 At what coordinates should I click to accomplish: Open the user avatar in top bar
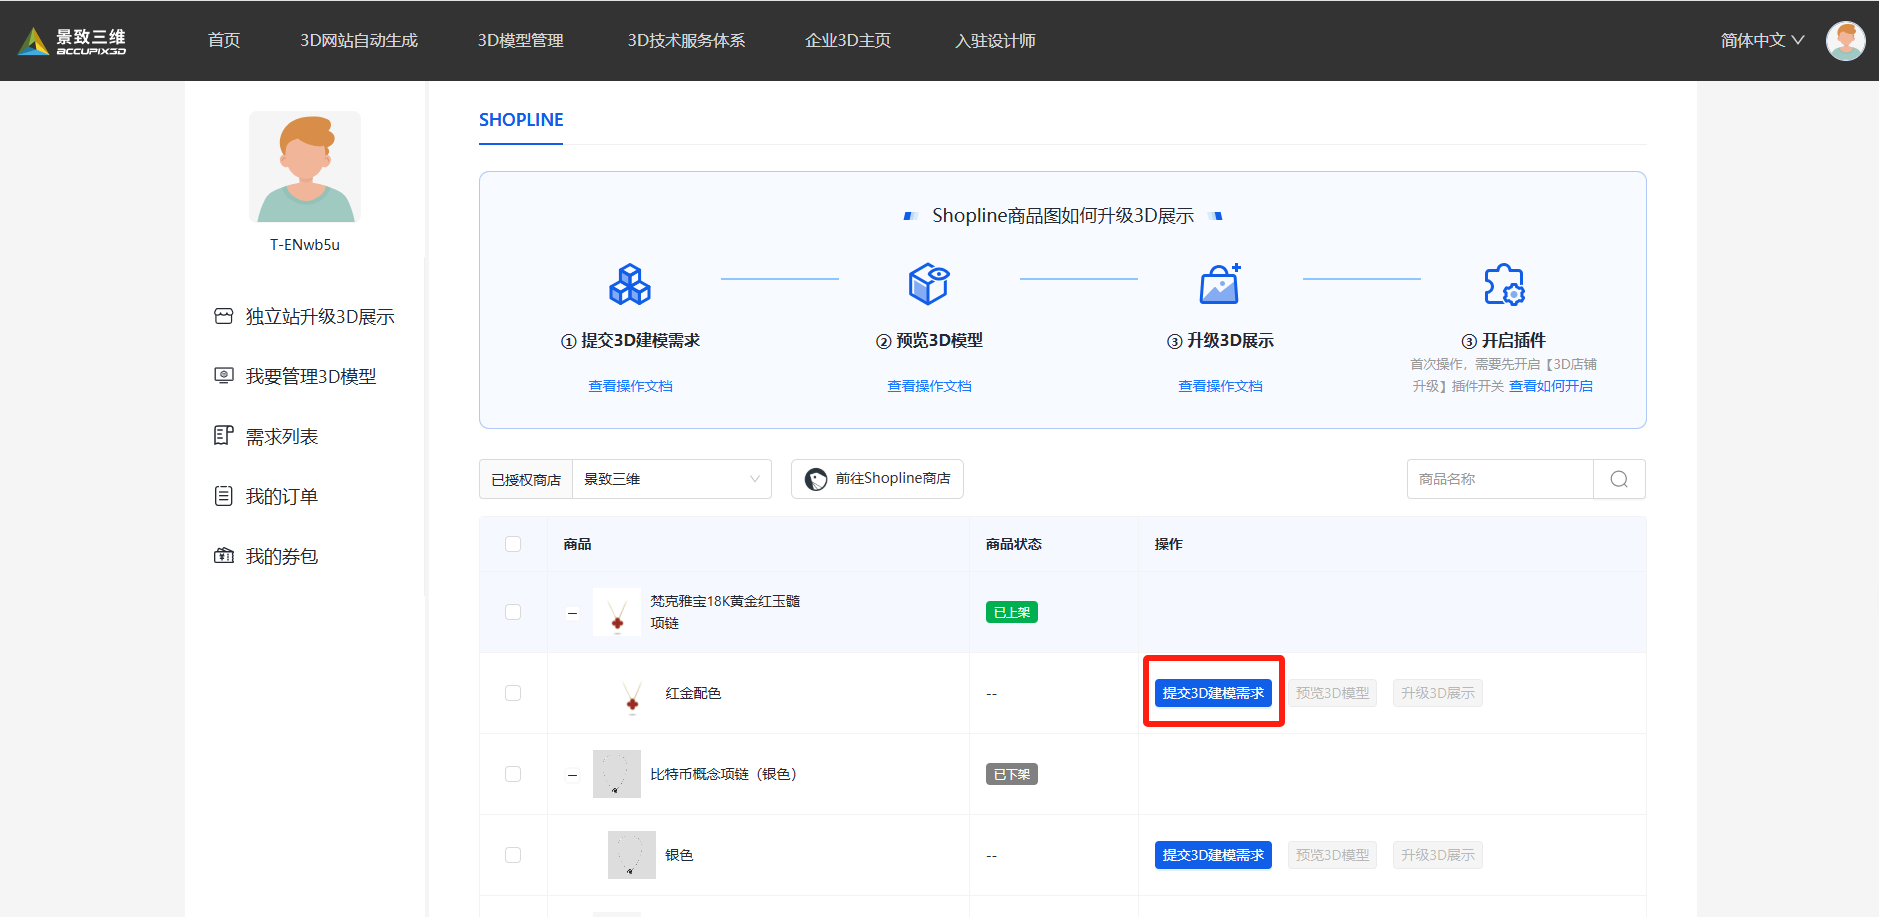tap(1845, 41)
